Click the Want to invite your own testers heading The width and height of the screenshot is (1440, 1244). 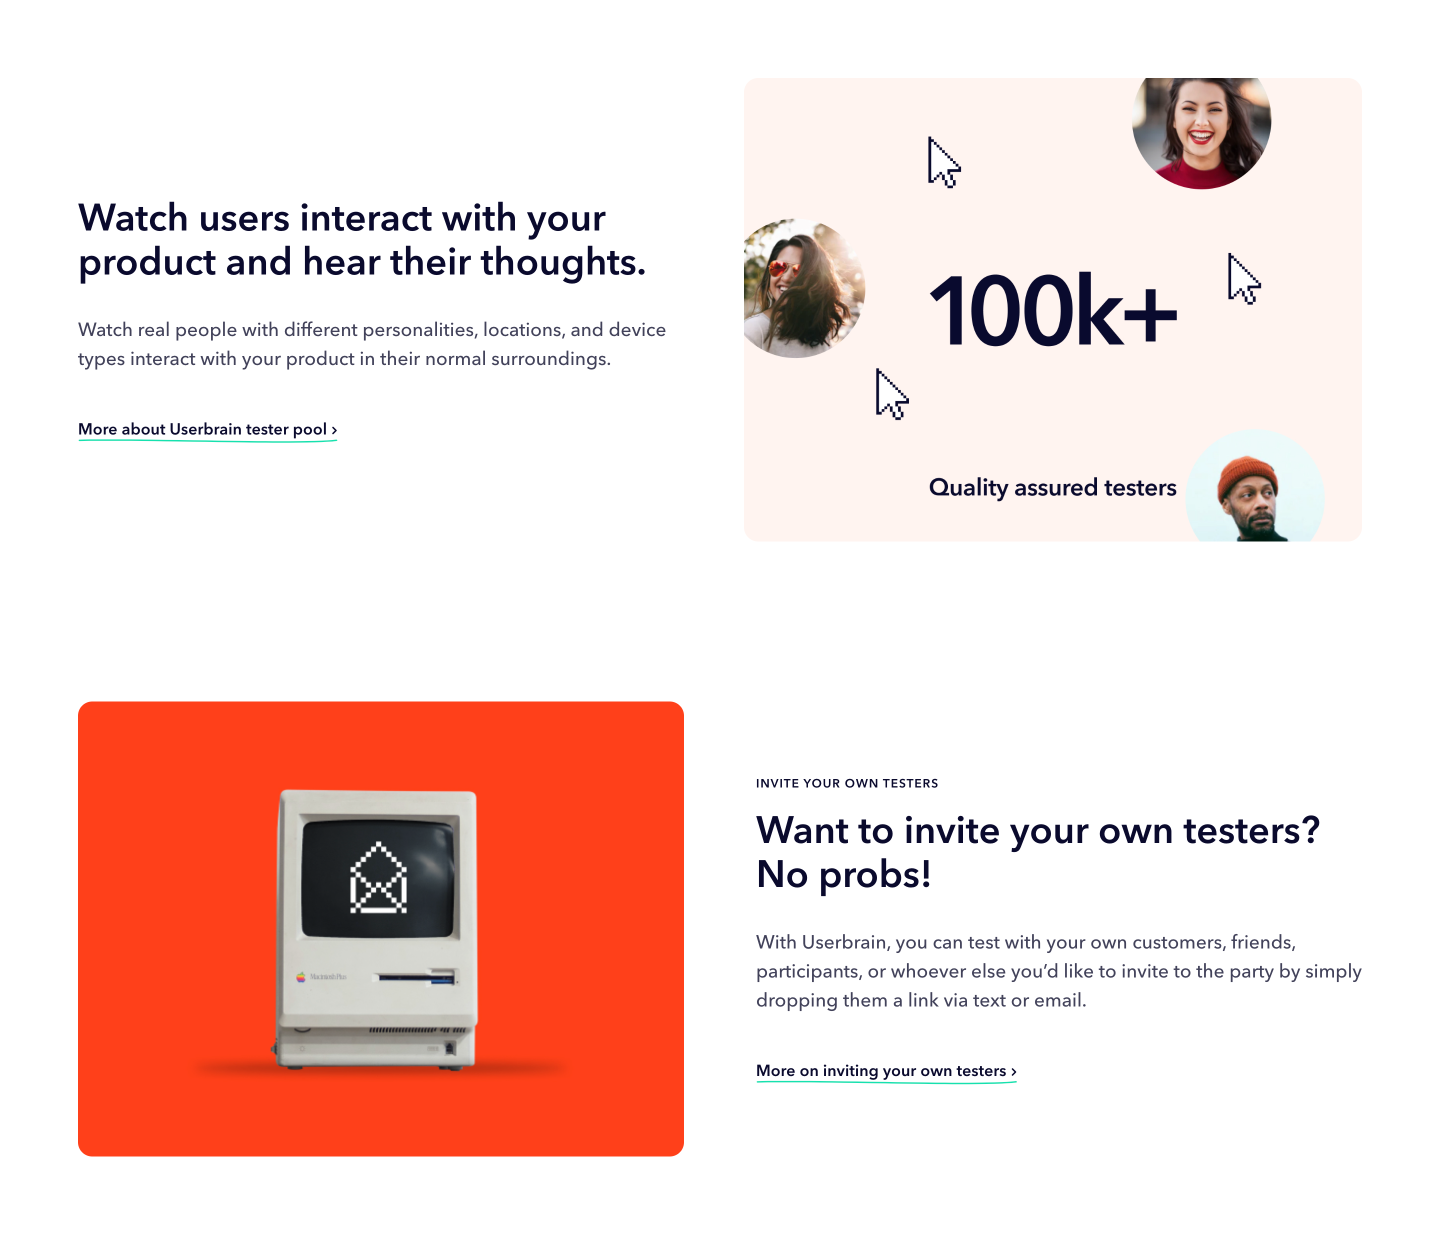pyautogui.click(x=1038, y=852)
